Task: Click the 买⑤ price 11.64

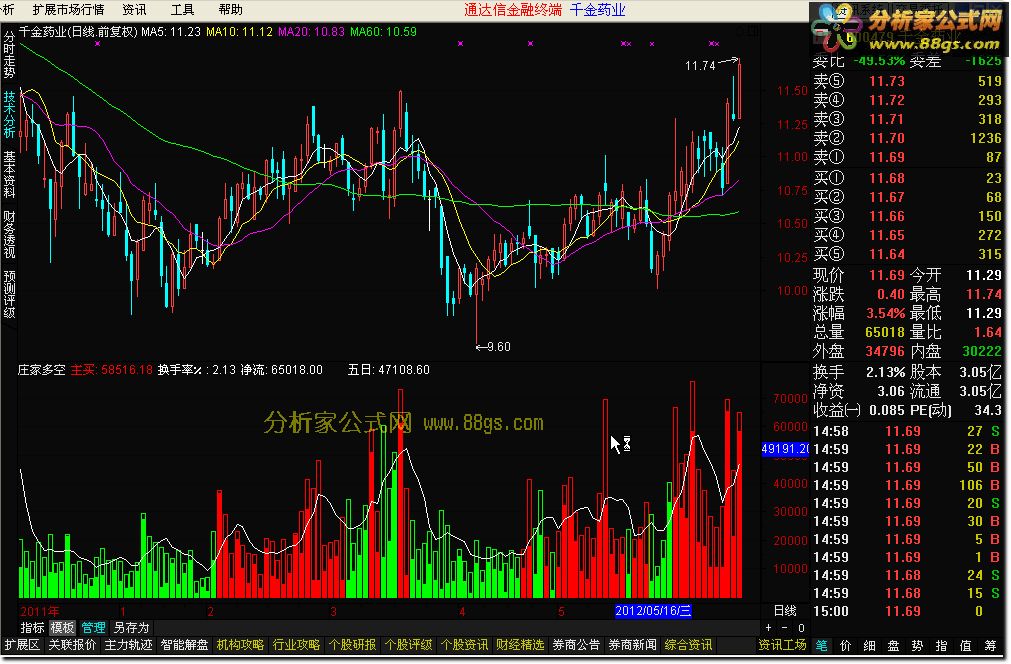Action: pyautogui.click(x=887, y=254)
